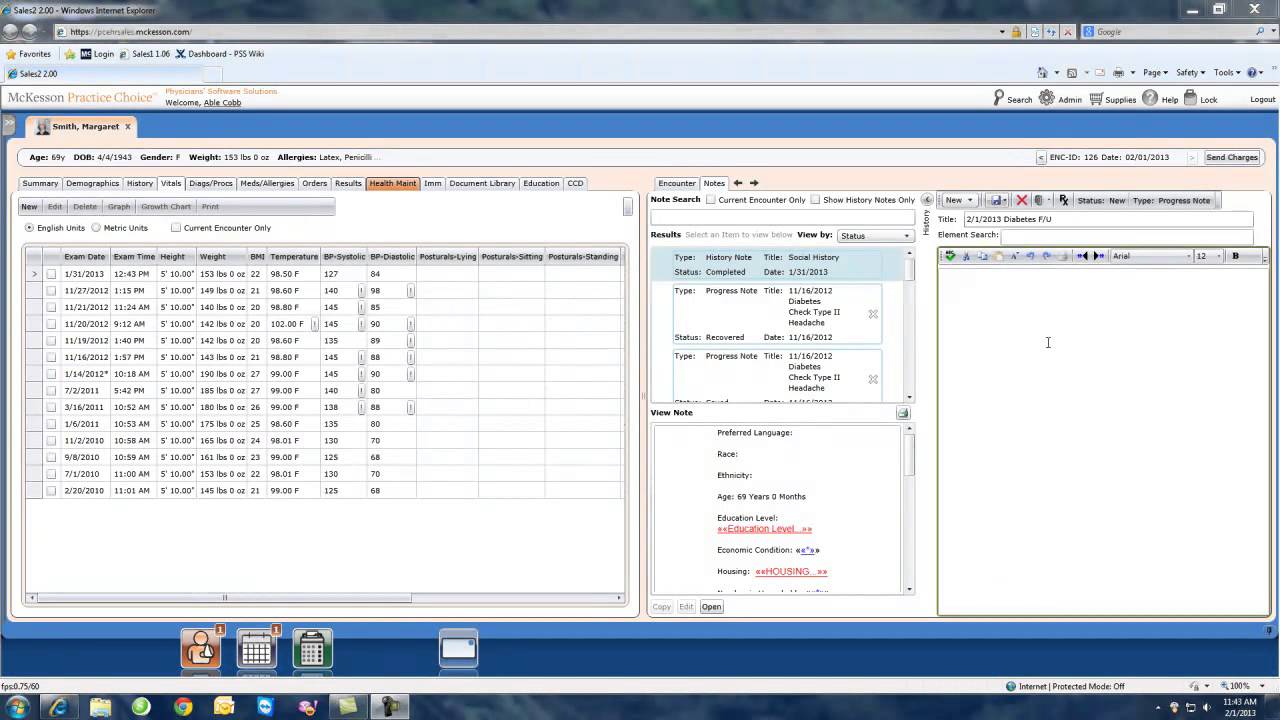Switch to the Encounter tab

[x=677, y=183]
